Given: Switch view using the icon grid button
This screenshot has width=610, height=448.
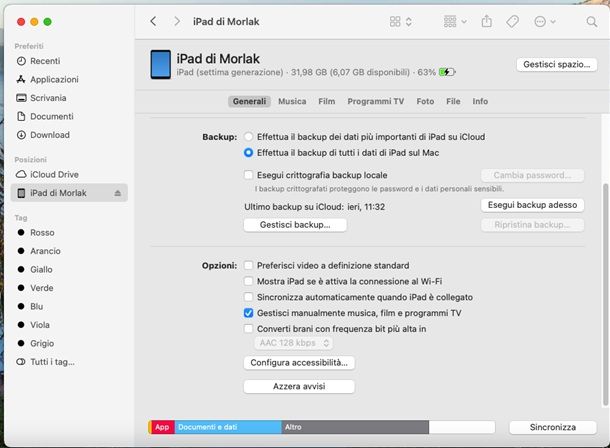Looking at the screenshot, I should (400, 21).
